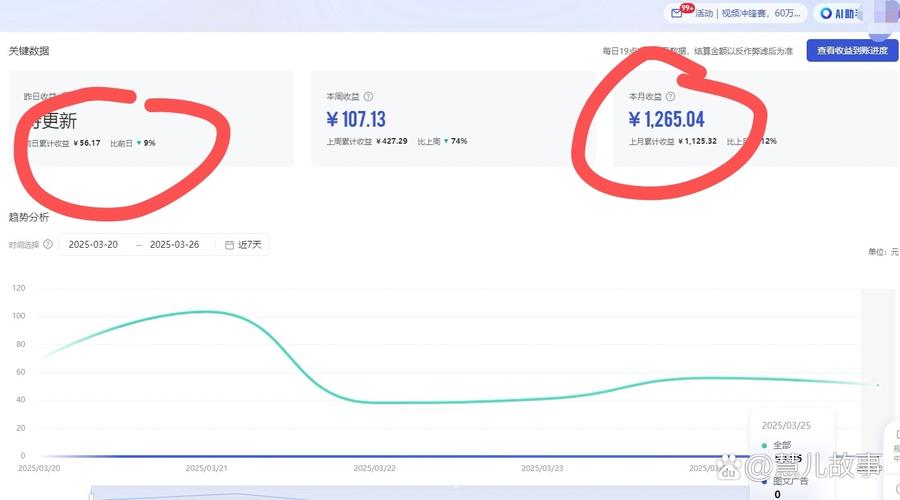Click the AI assistant icon in top bar

pyautogui.click(x=826, y=13)
